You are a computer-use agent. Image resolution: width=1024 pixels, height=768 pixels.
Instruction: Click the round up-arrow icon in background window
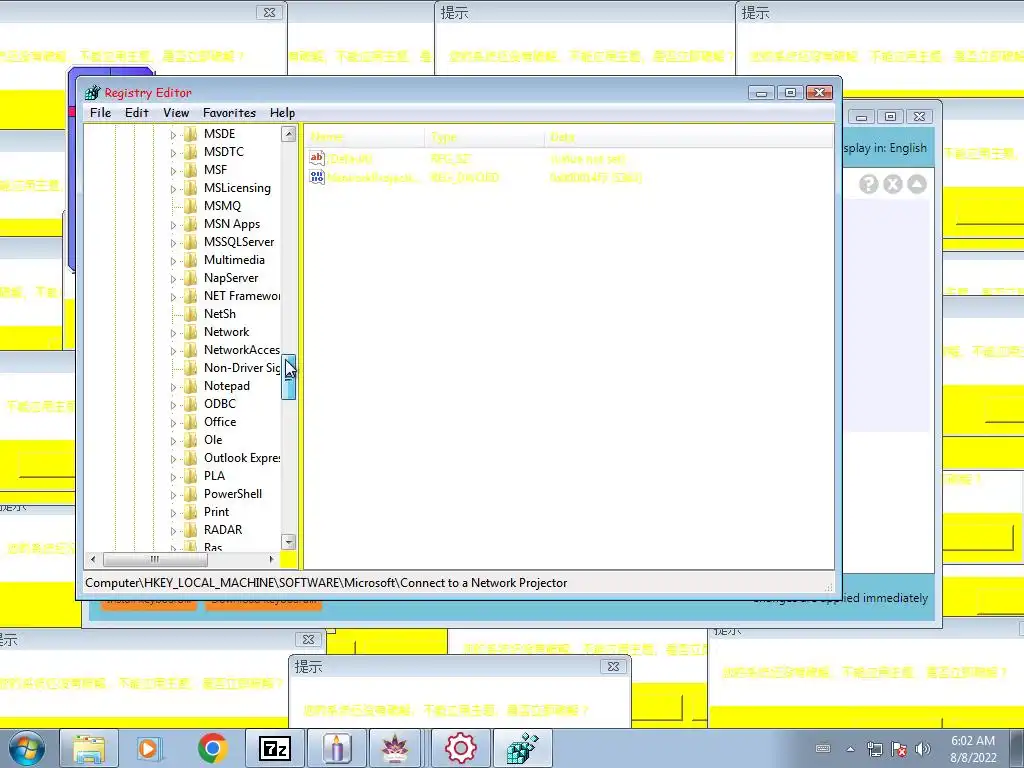[x=916, y=184]
